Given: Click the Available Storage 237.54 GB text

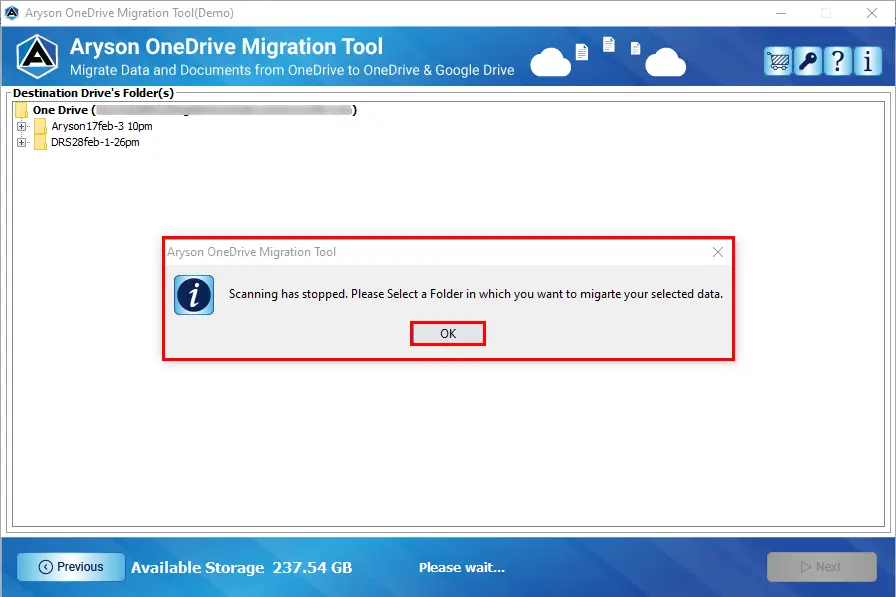Looking at the screenshot, I should point(242,567).
